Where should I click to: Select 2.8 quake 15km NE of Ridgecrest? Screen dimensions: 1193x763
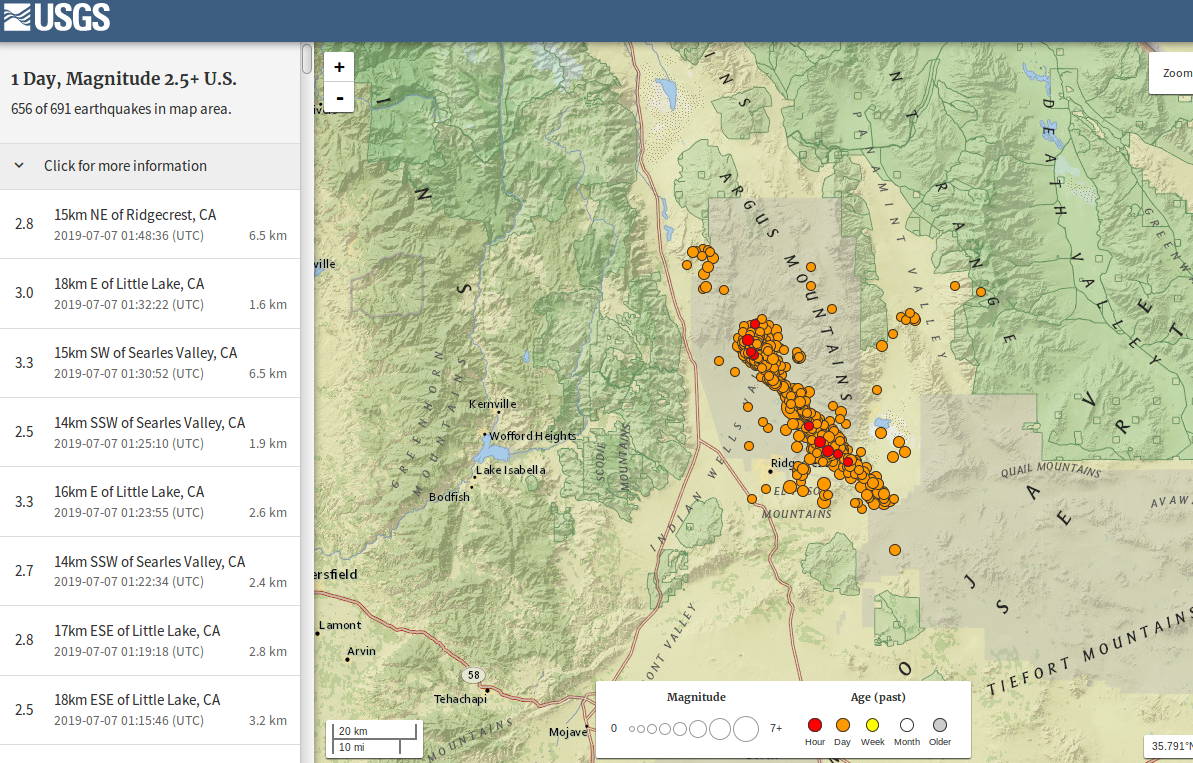150,224
